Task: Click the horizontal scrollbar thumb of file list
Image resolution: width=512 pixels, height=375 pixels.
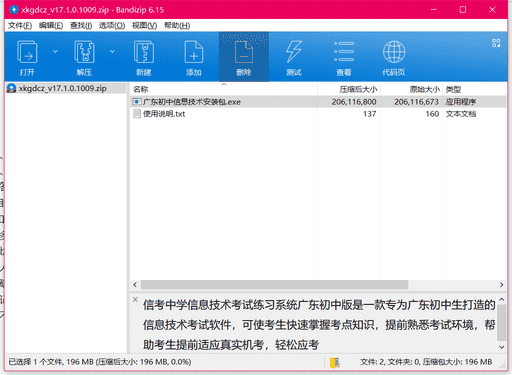Action: coord(274,285)
